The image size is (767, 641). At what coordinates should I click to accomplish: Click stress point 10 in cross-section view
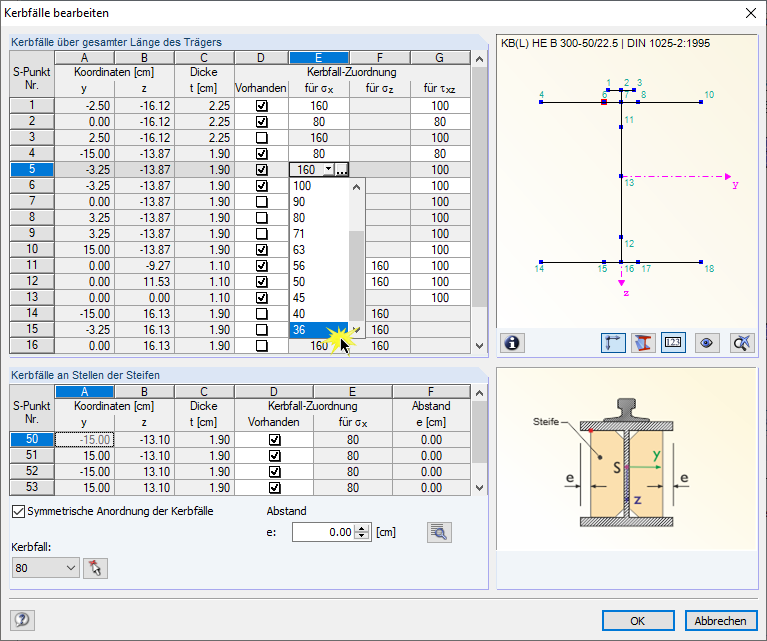(x=701, y=102)
